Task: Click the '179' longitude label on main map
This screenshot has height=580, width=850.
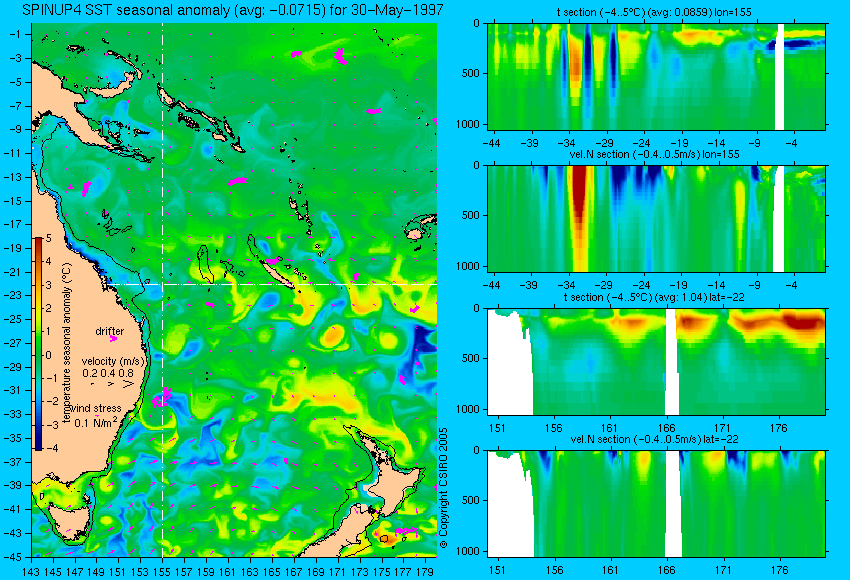Action: [x=424, y=571]
